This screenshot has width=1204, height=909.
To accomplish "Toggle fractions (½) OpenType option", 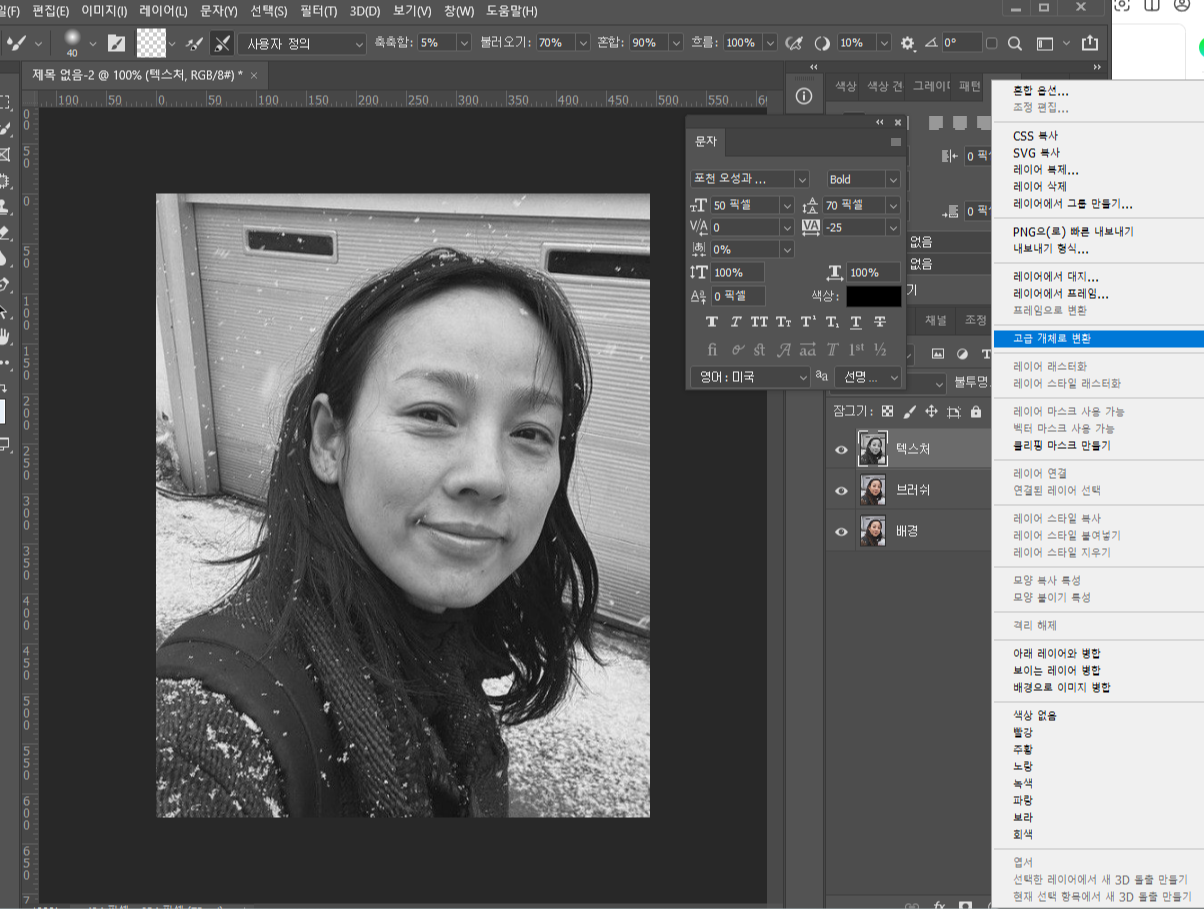I will (880, 350).
